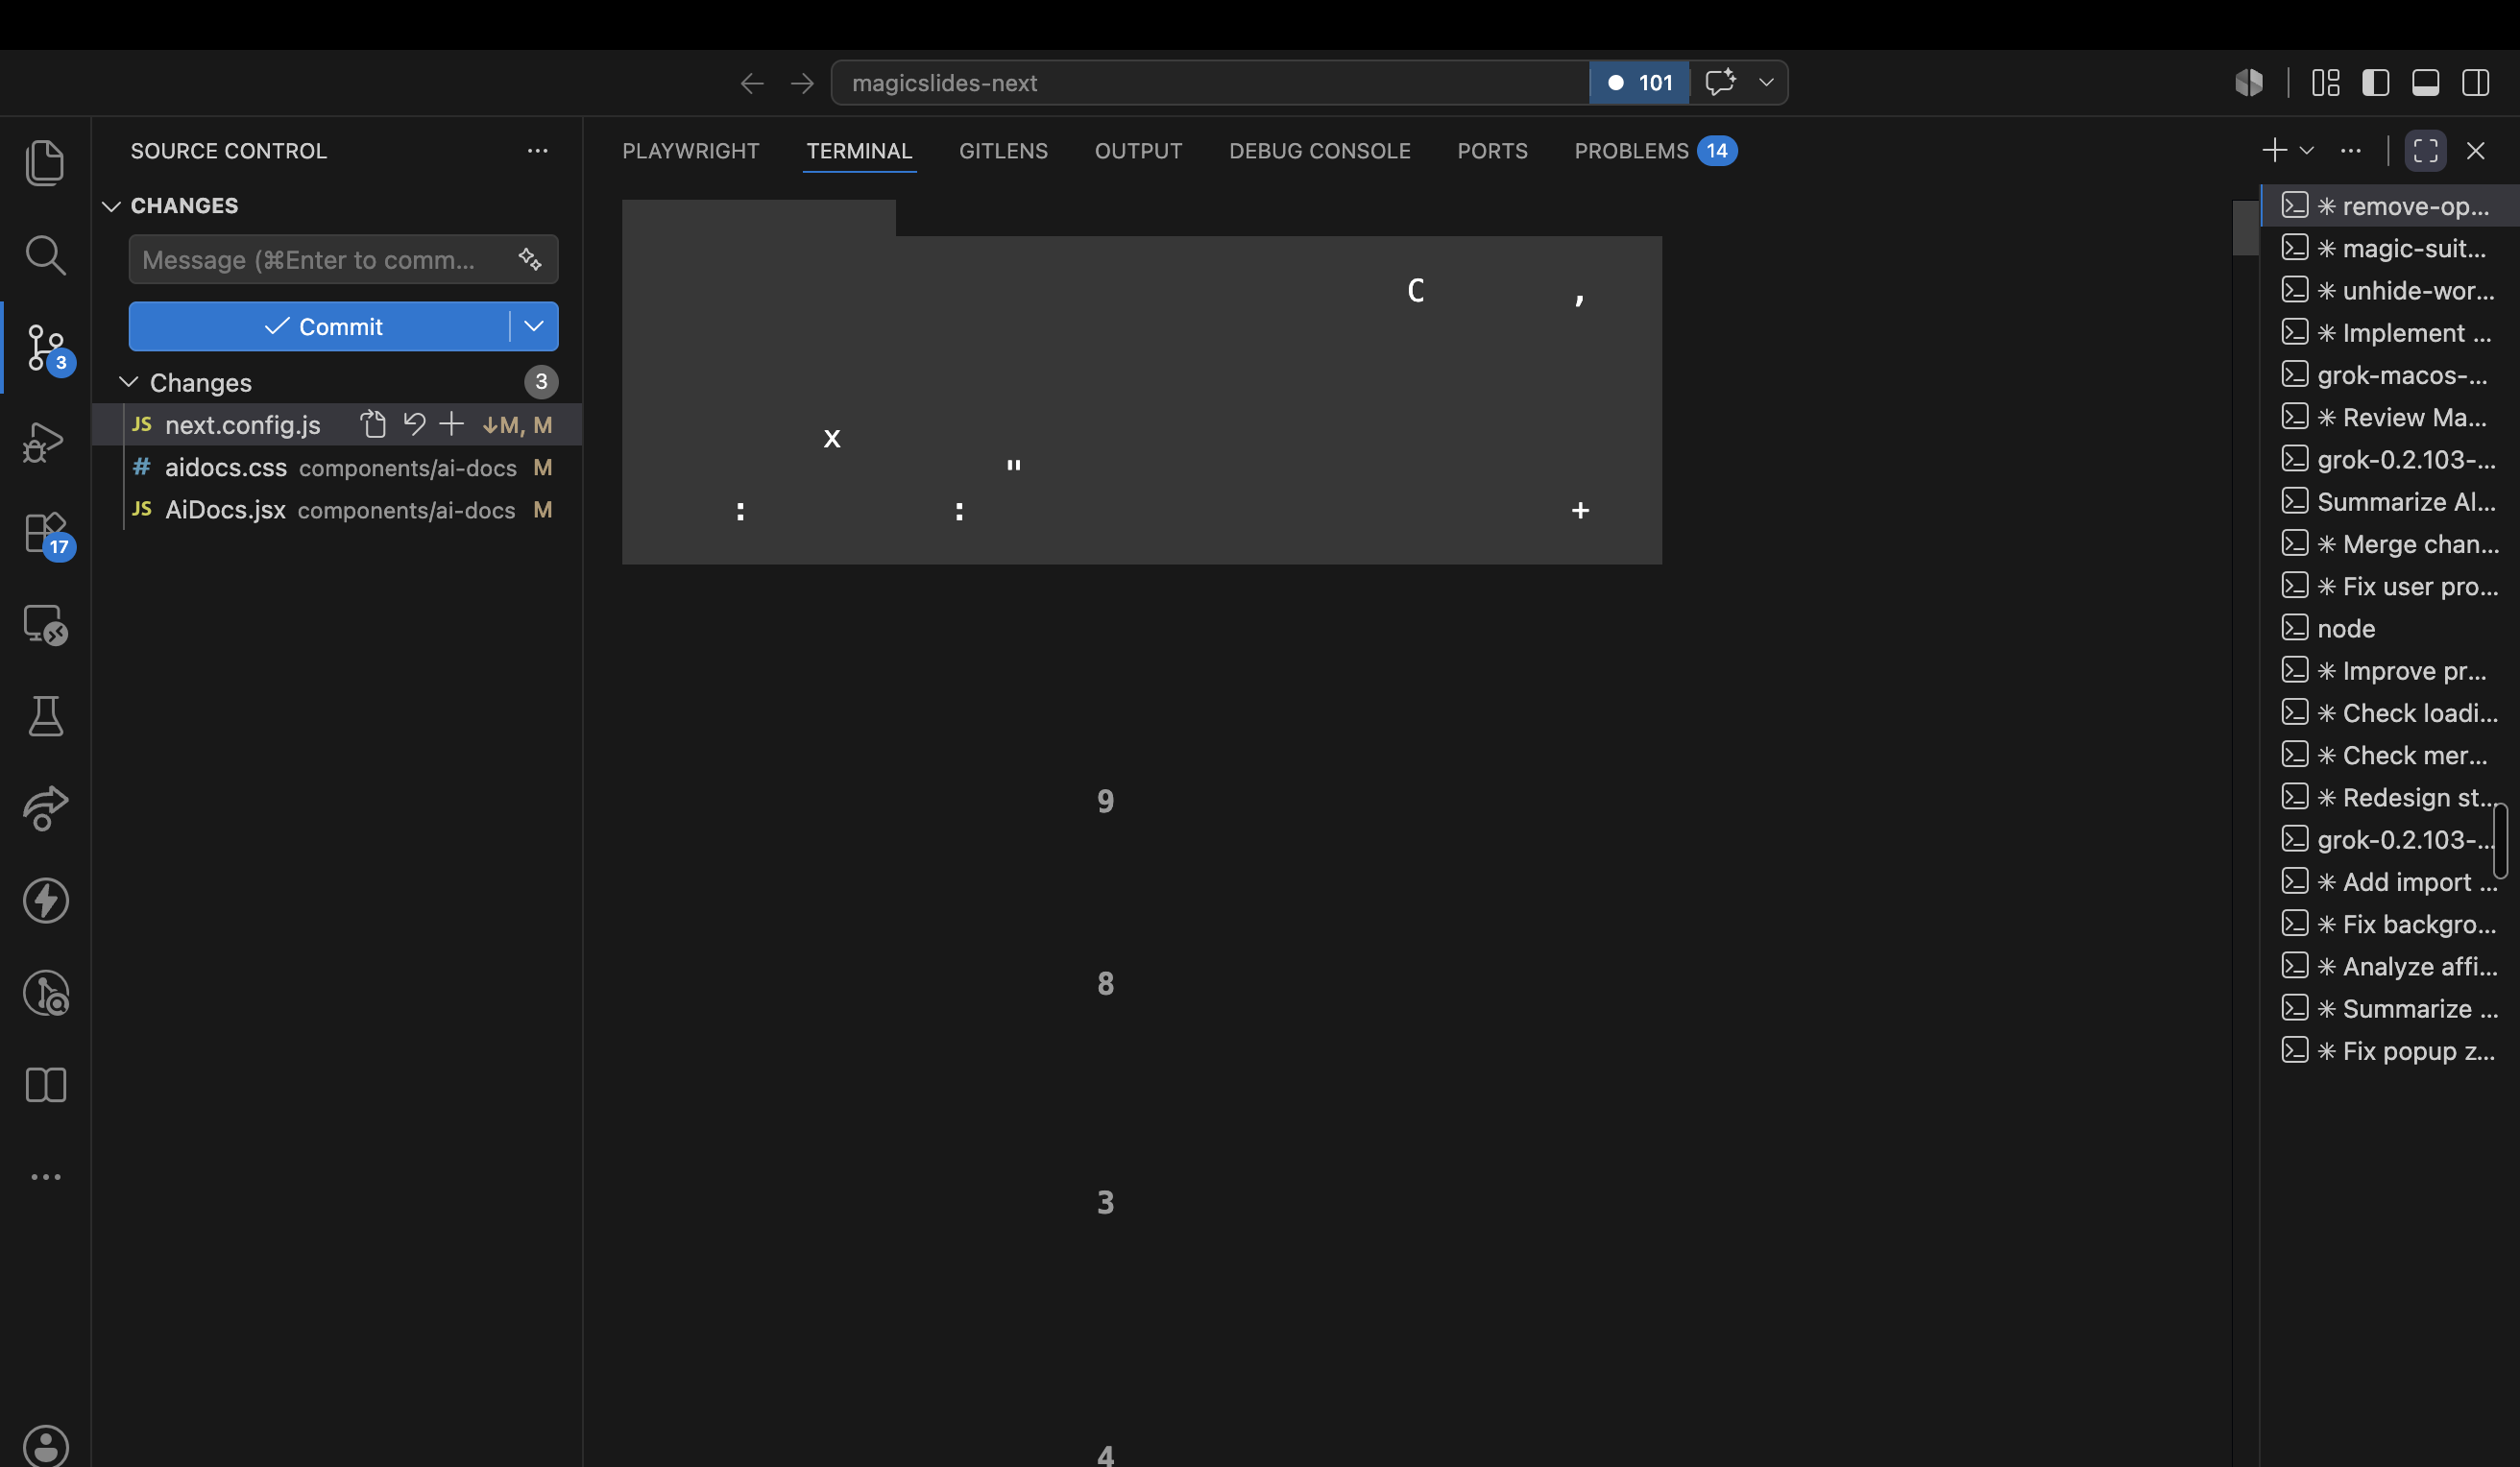Viewport: 2520px width, 1467px height.
Task: Click the terminal vertical scrollbar thumb
Action: [2245, 228]
